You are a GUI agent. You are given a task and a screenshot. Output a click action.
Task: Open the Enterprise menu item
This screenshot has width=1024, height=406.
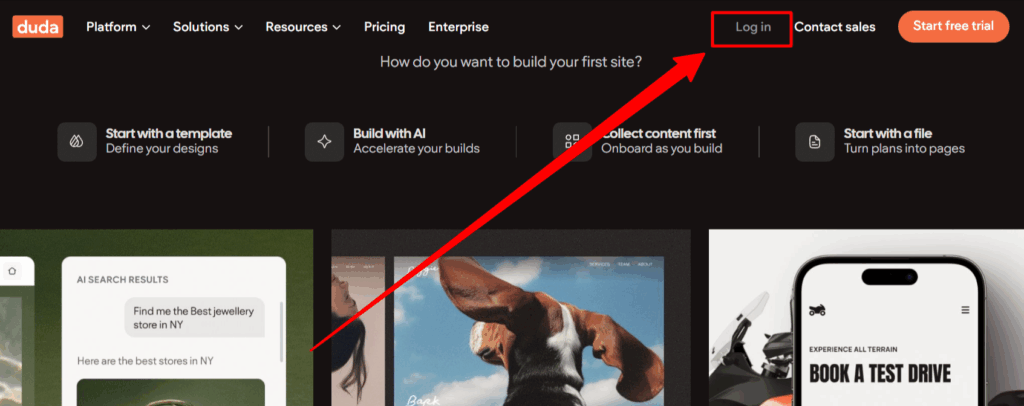[x=458, y=27]
